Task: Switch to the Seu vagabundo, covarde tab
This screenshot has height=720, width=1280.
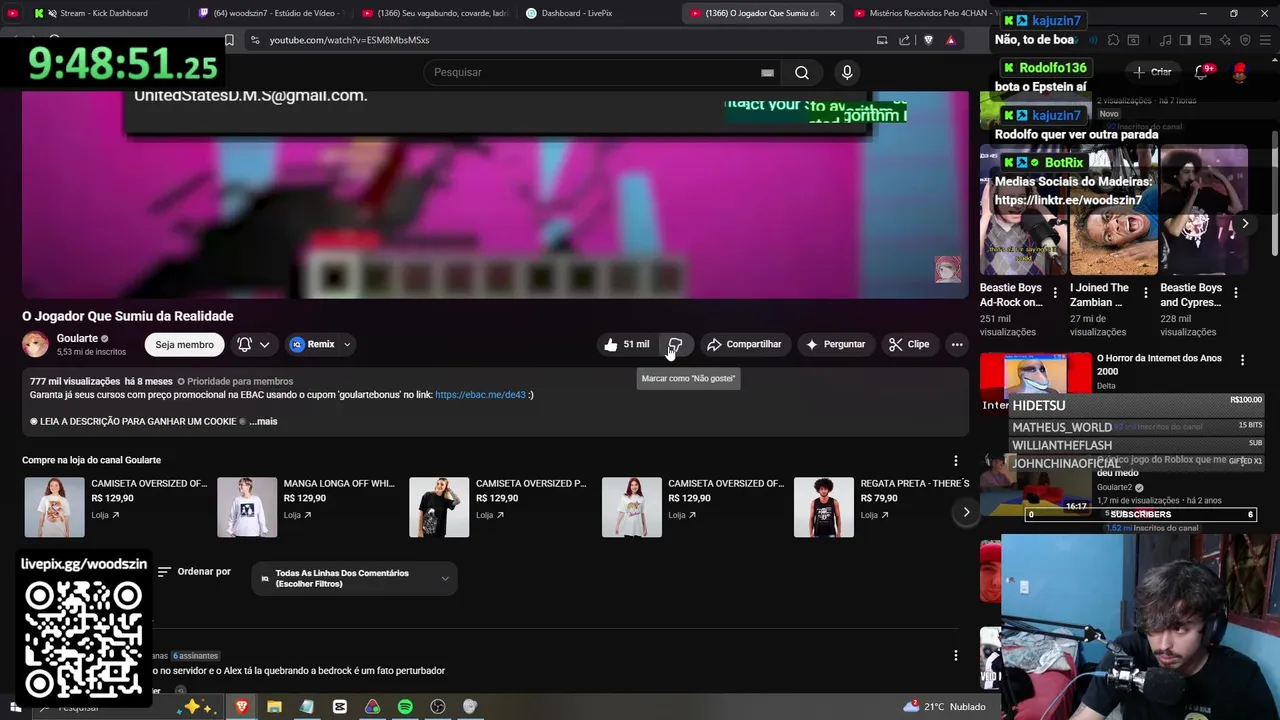Action: [435, 13]
